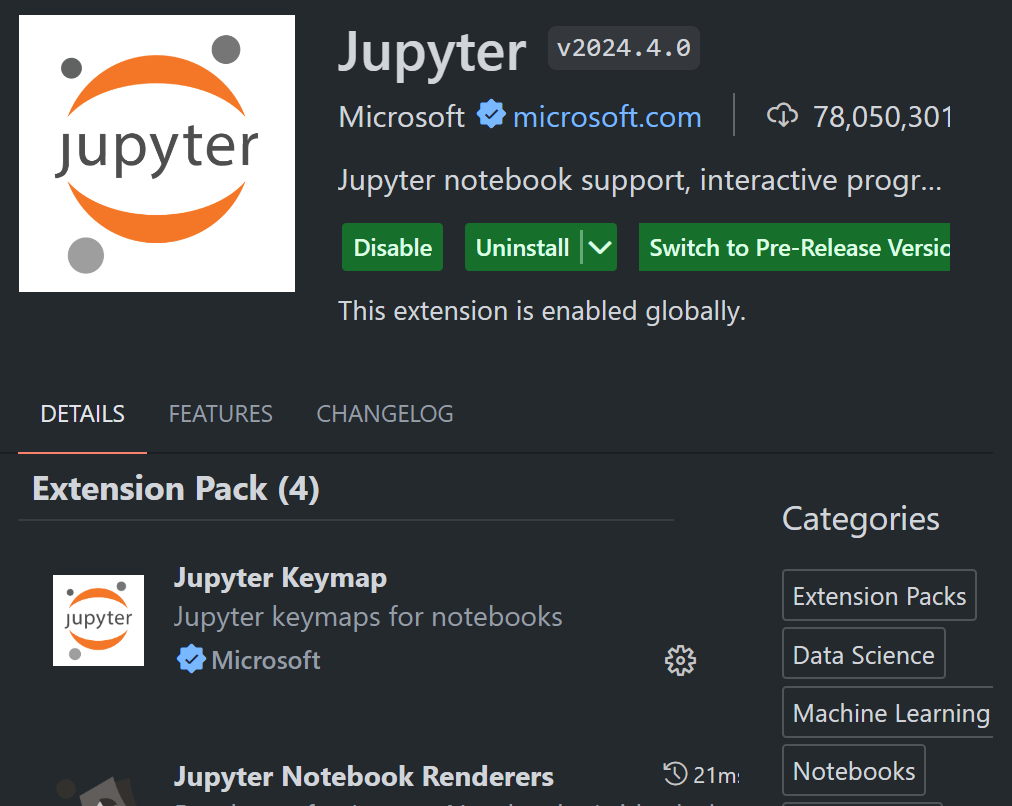The width and height of the screenshot is (1012, 806).
Task: Select the Extension Packs category
Action: 879,596
